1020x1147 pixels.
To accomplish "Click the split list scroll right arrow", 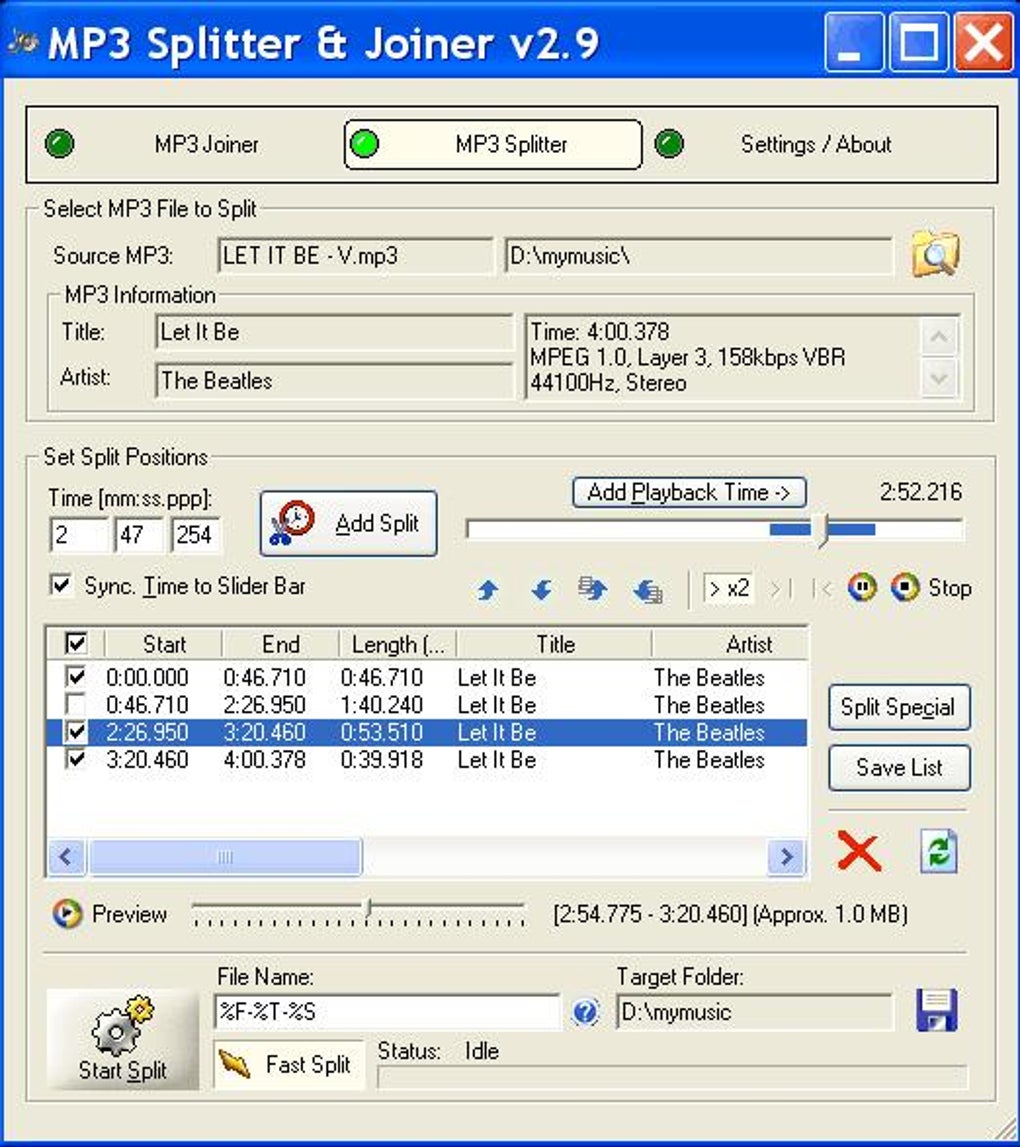I will coord(787,857).
